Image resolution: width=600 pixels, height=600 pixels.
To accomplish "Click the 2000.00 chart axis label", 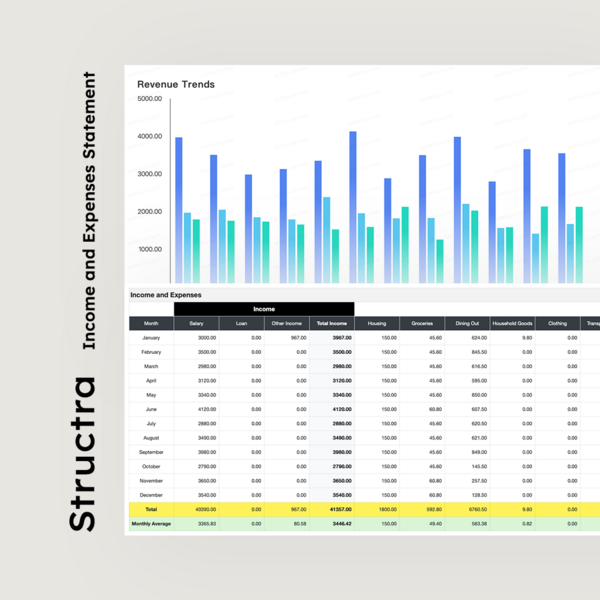I will click(x=150, y=212).
